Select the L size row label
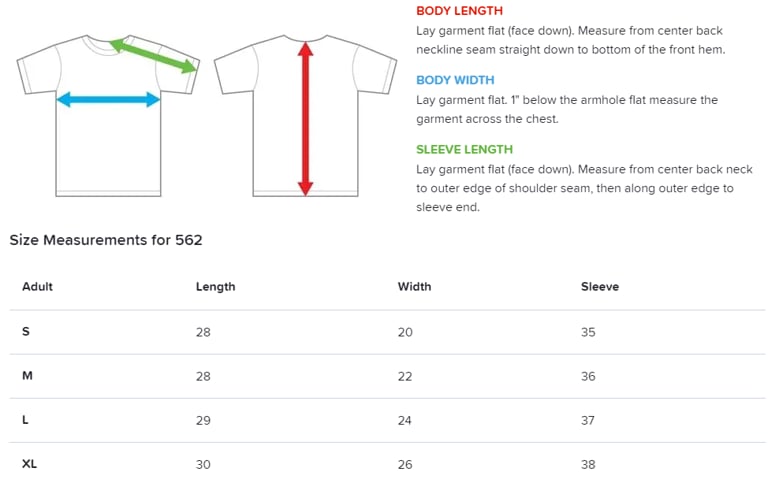The image size is (768, 479). click(x=26, y=420)
